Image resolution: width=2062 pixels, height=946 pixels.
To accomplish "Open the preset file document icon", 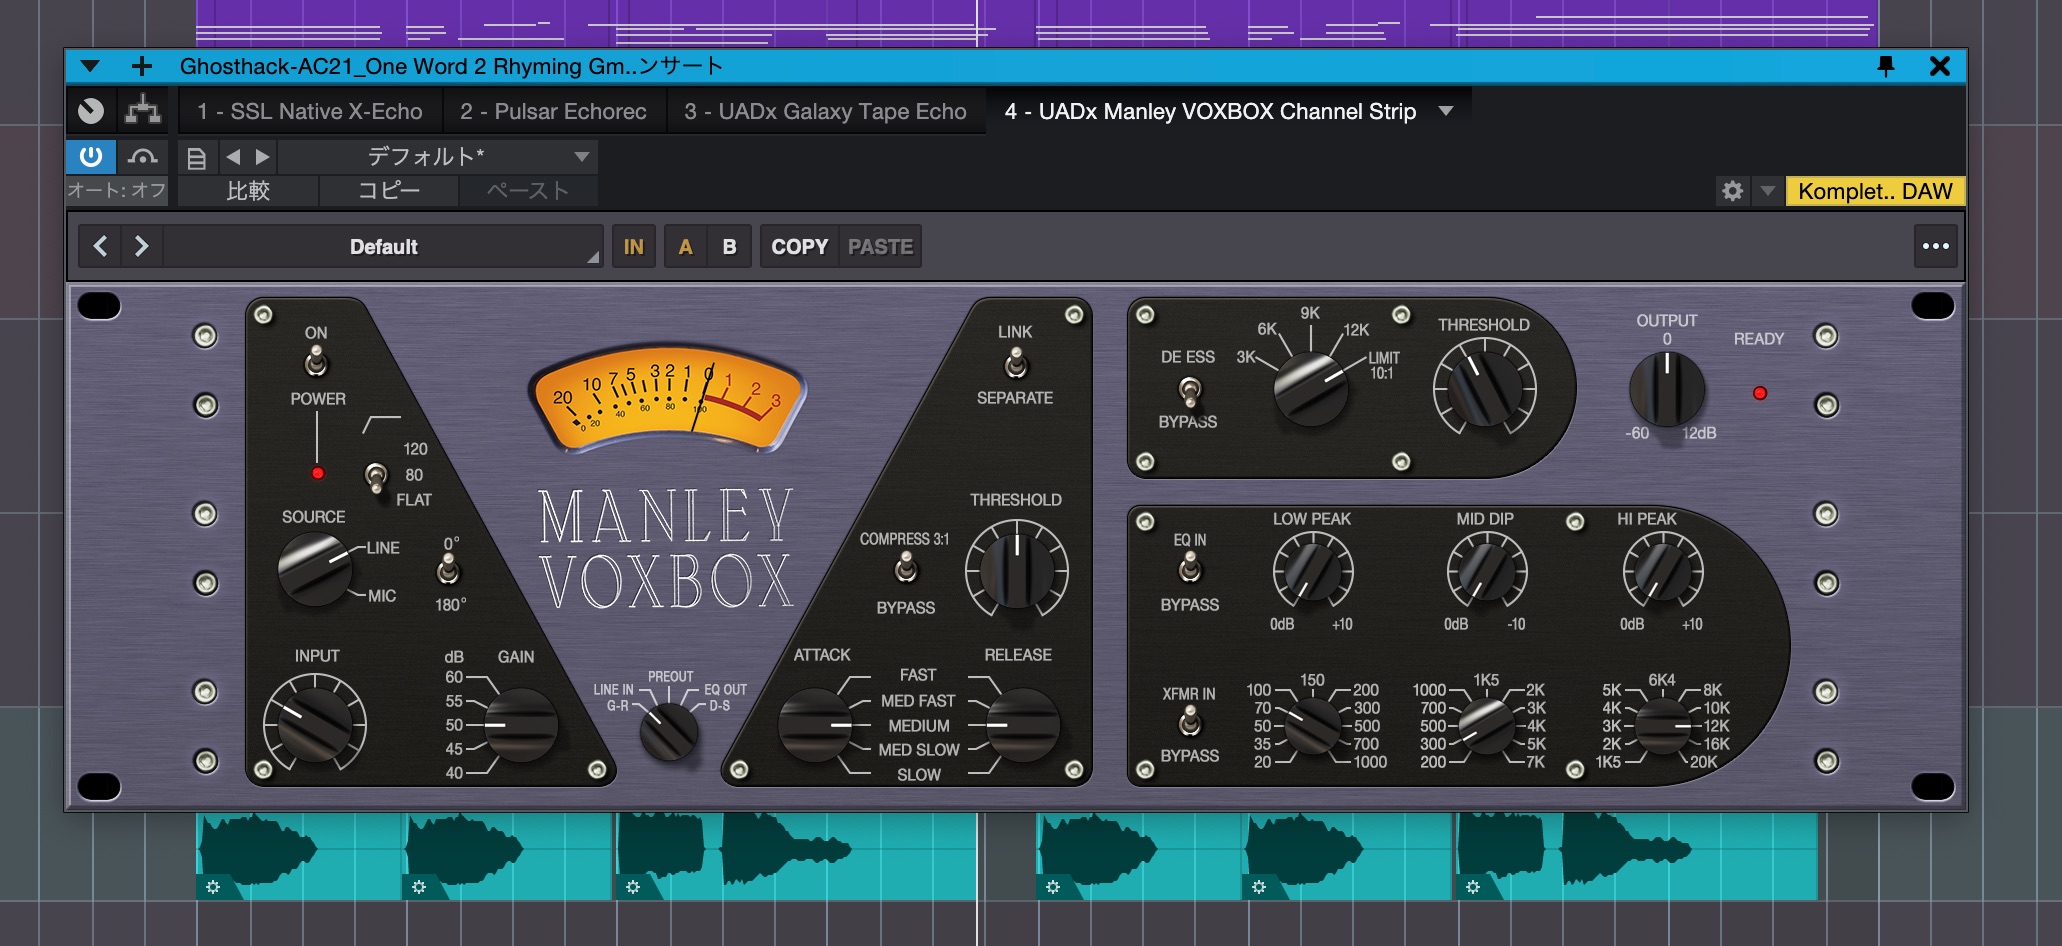I will coord(197,157).
